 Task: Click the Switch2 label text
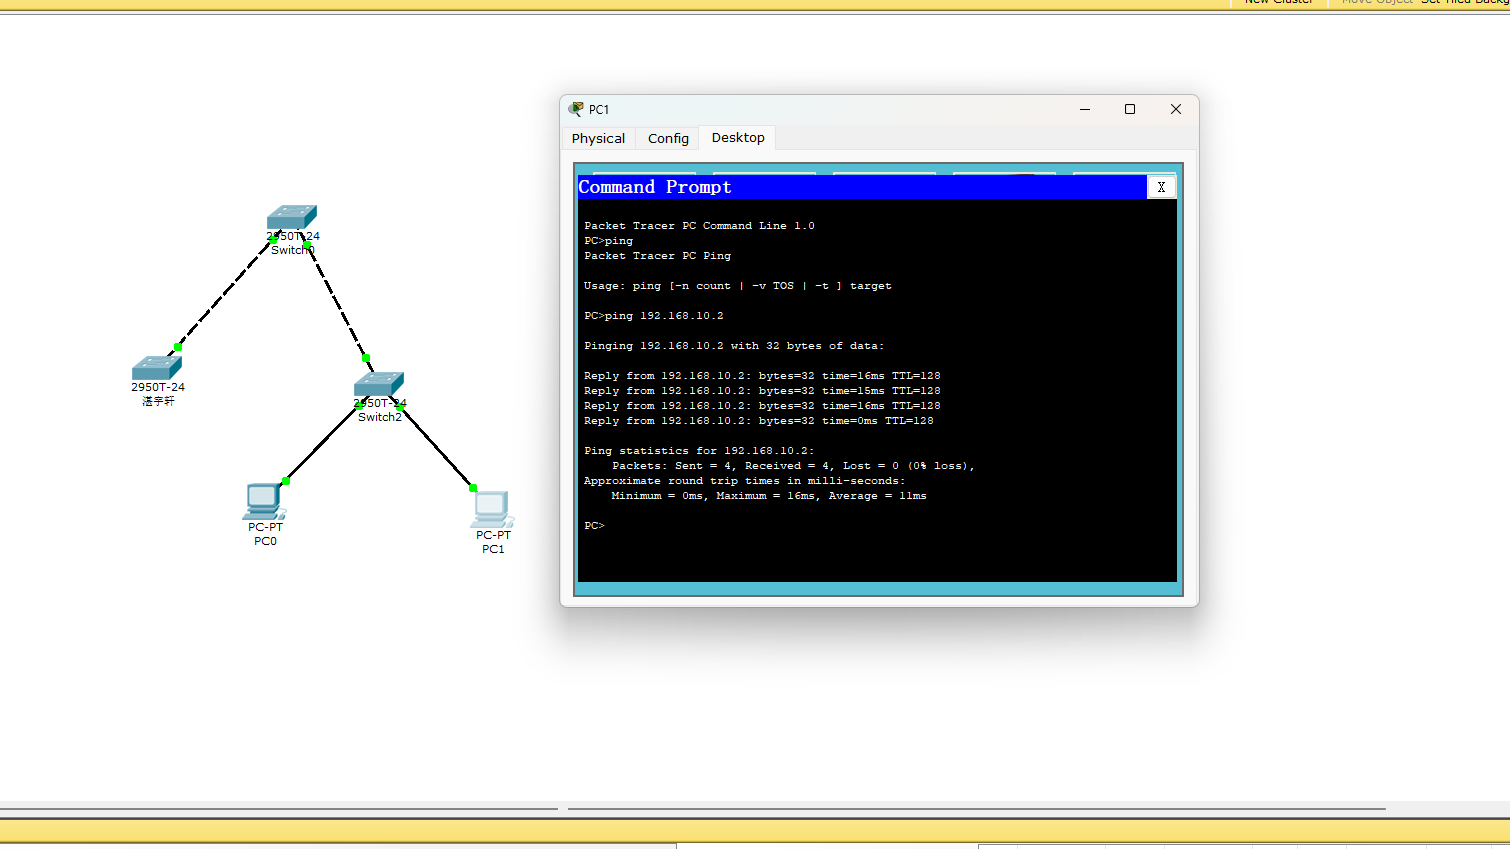pos(380,417)
